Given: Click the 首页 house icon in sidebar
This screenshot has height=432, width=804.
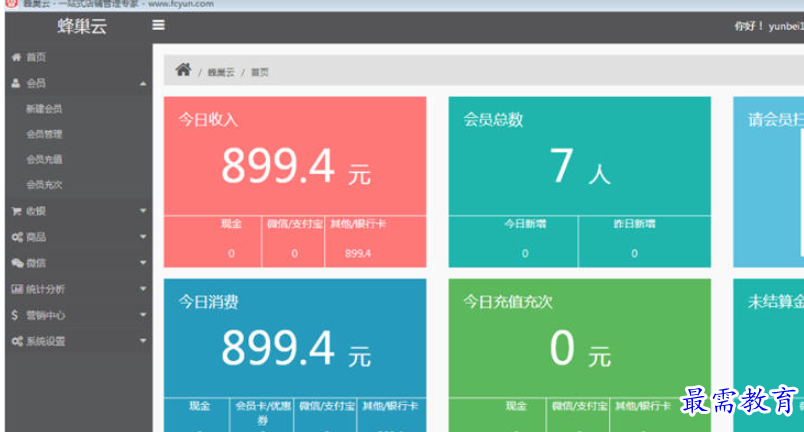Looking at the screenshot, I should click(16, 57).
